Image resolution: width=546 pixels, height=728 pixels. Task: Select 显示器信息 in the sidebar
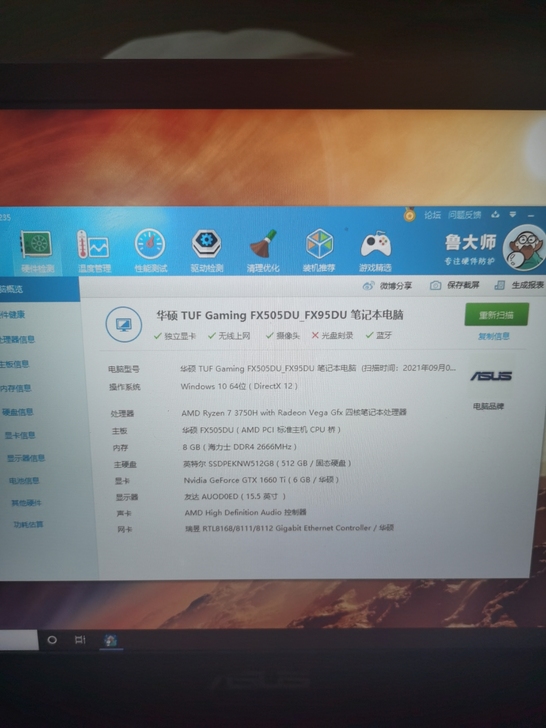[x=26, y=458]
